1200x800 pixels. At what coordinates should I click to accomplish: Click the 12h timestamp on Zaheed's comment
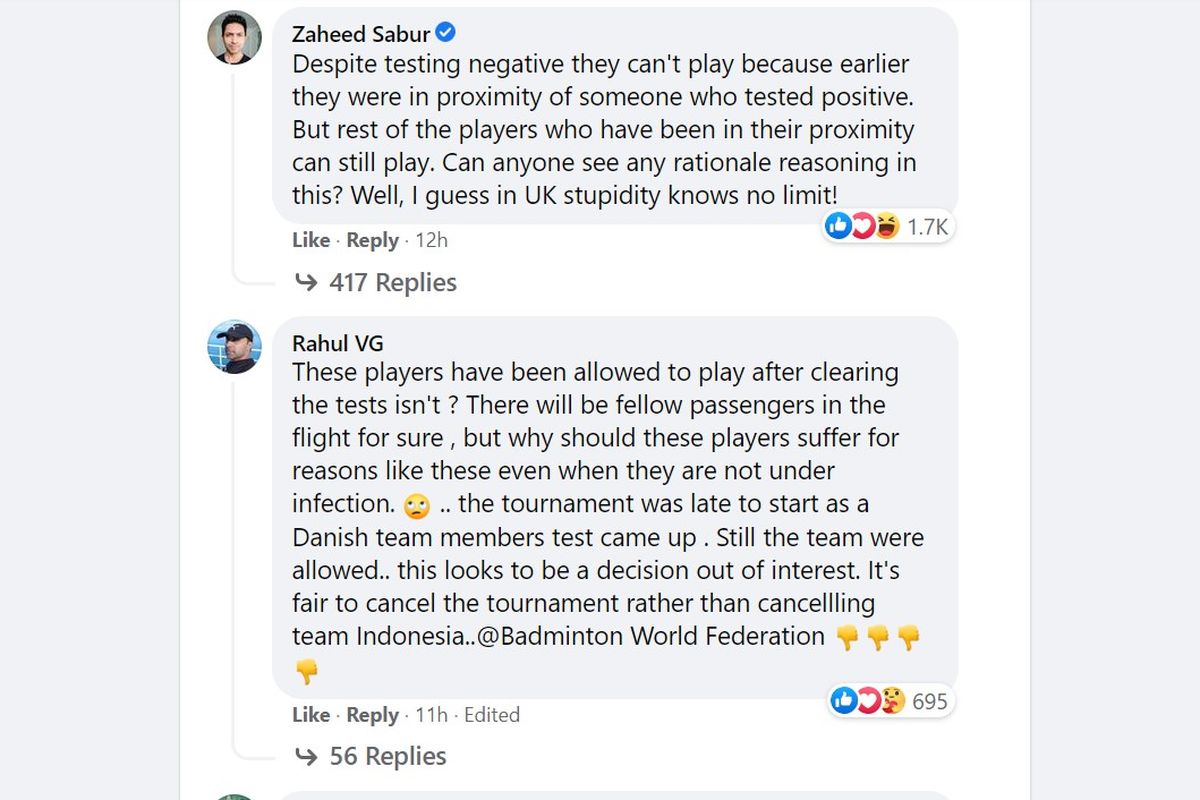pos(431,240)
